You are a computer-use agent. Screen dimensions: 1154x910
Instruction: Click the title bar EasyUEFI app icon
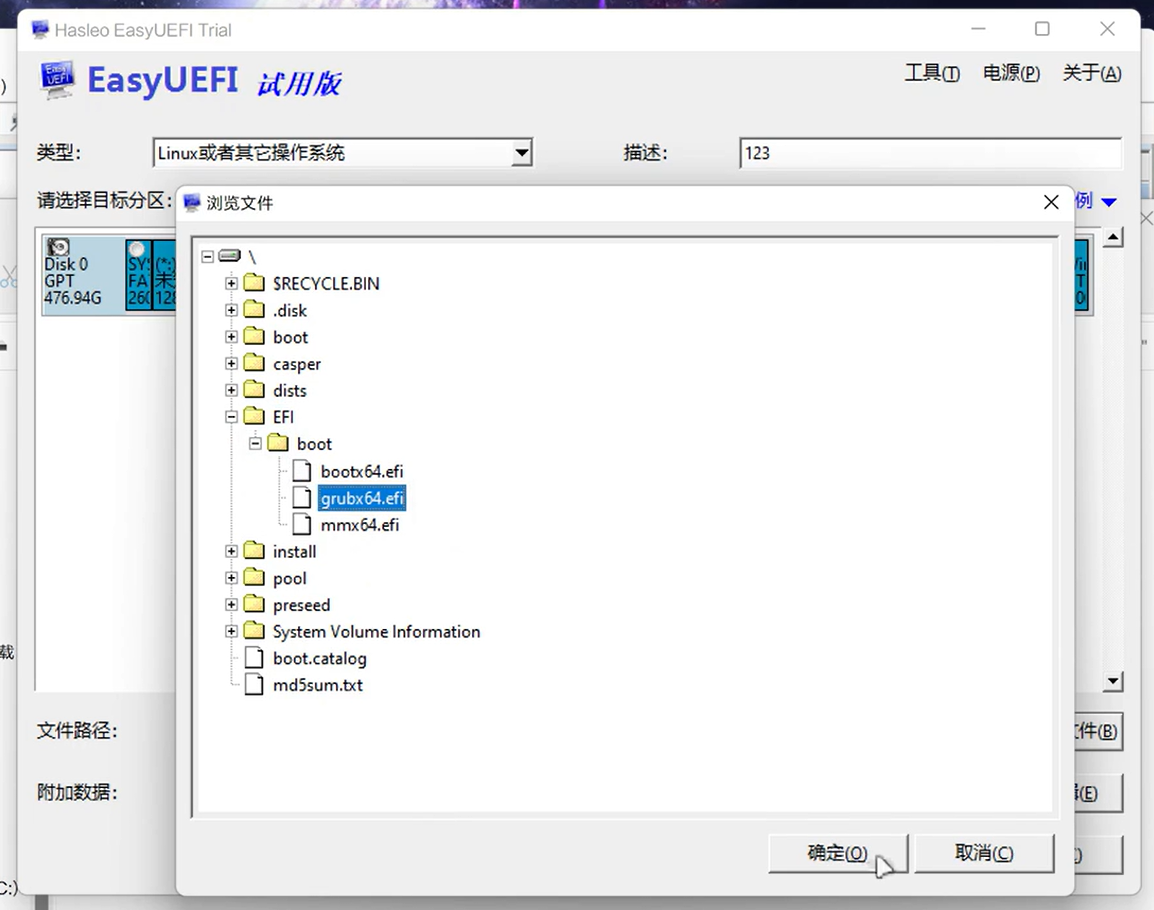pyautogui.click(x=40, y=30)
